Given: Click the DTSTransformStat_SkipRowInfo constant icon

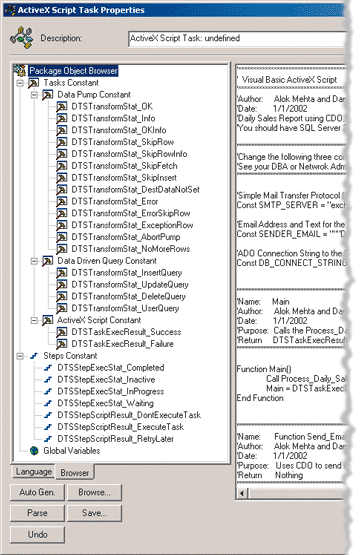Looking at the screenshot, I should pyautogui.click(x=62, y=154).
